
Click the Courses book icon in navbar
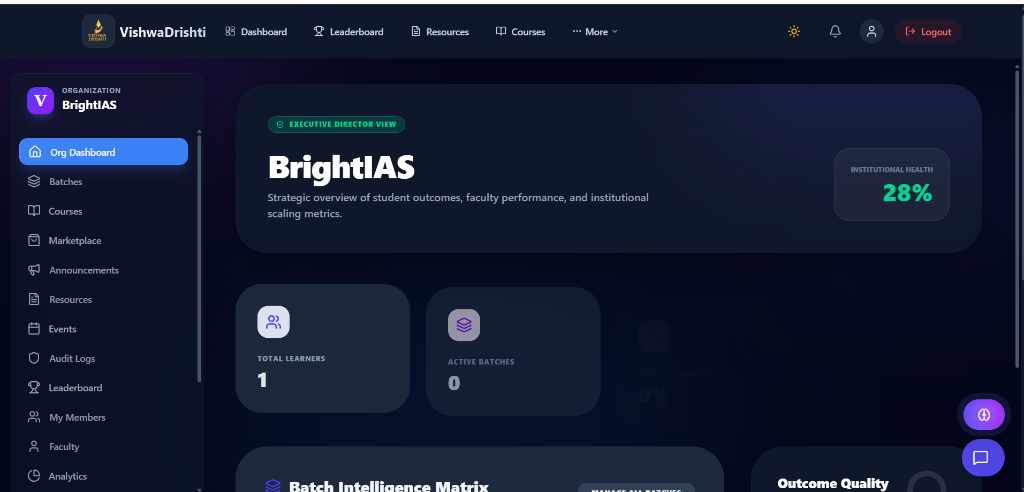point(501,31)
